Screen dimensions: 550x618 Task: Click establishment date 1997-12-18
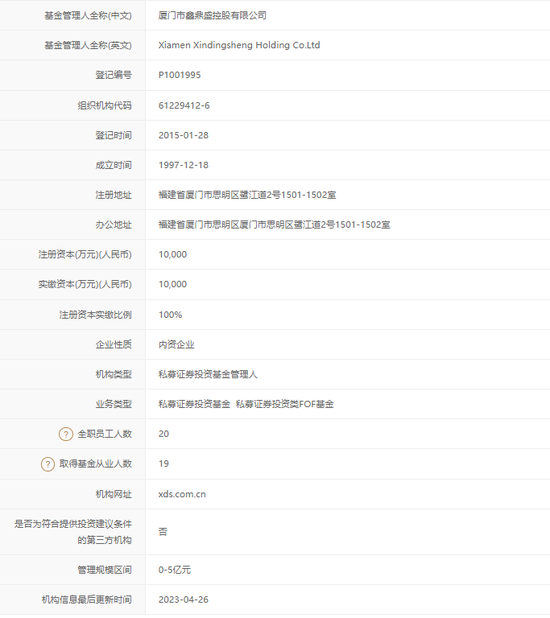click(x=183, y=165)
